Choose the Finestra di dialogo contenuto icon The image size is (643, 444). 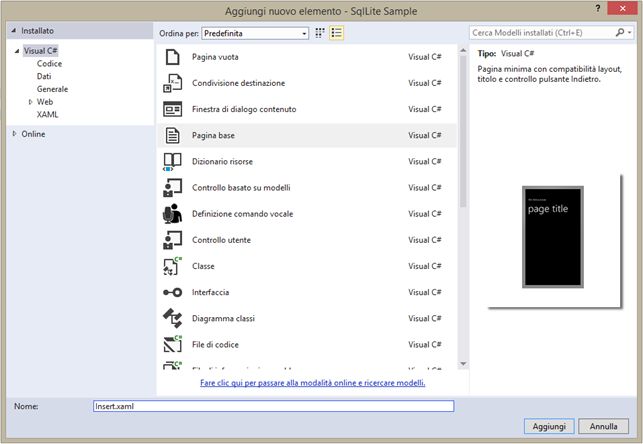point(172,109)
